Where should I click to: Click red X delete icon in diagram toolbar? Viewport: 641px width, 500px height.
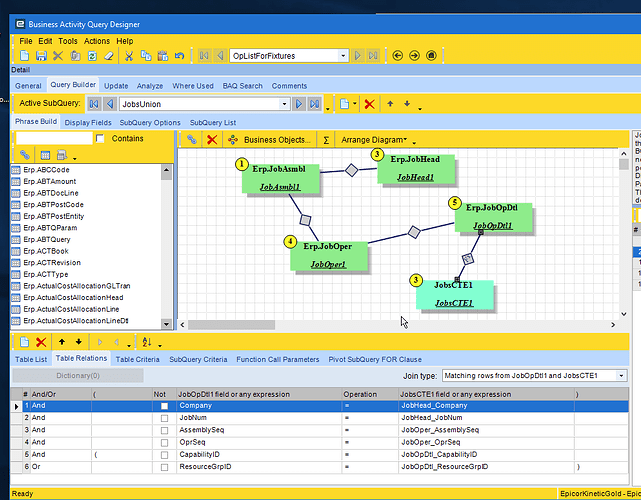click(x=212, y=140)
